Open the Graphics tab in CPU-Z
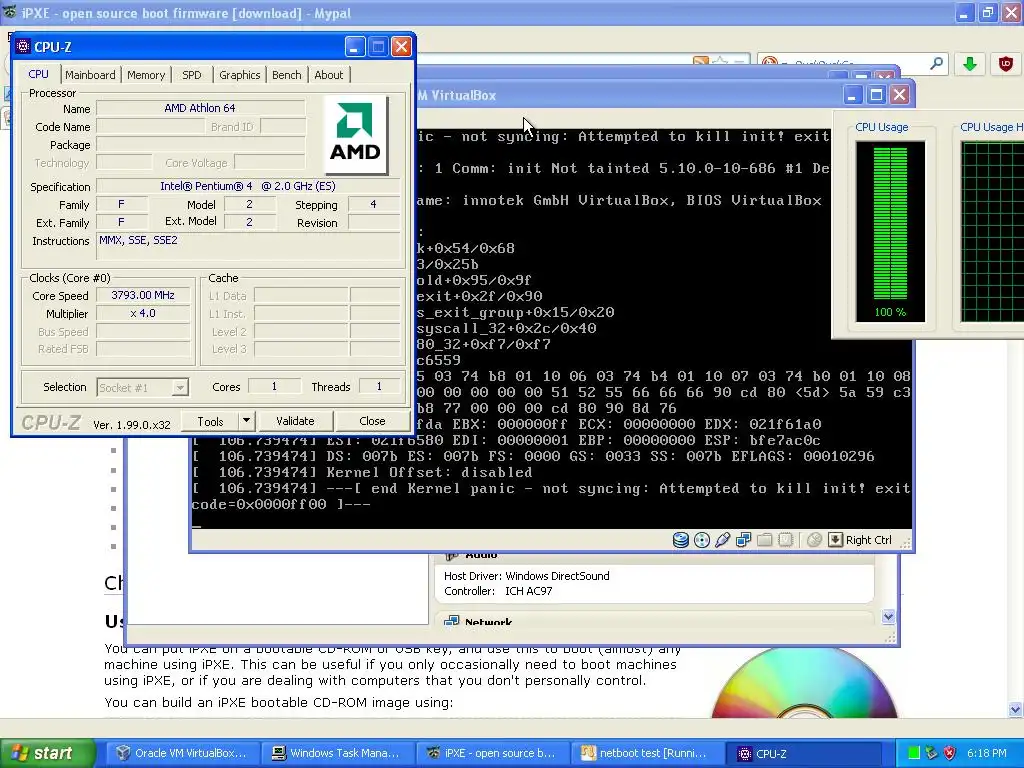1024x768 pixels. pos(239,75)
